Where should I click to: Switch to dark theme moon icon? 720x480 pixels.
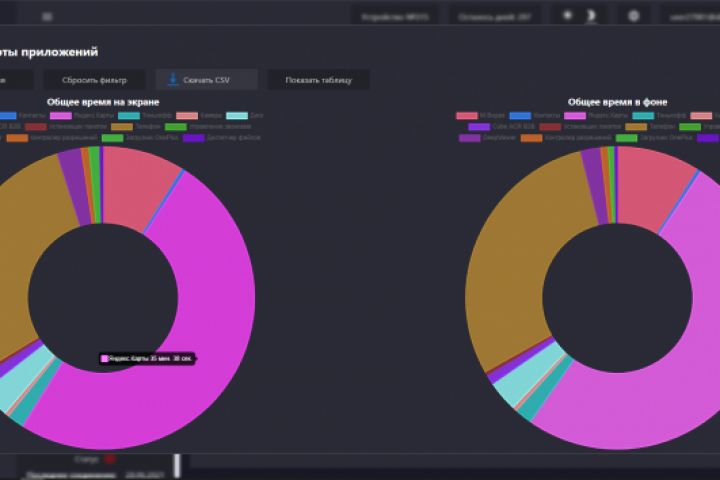[591, 16]
